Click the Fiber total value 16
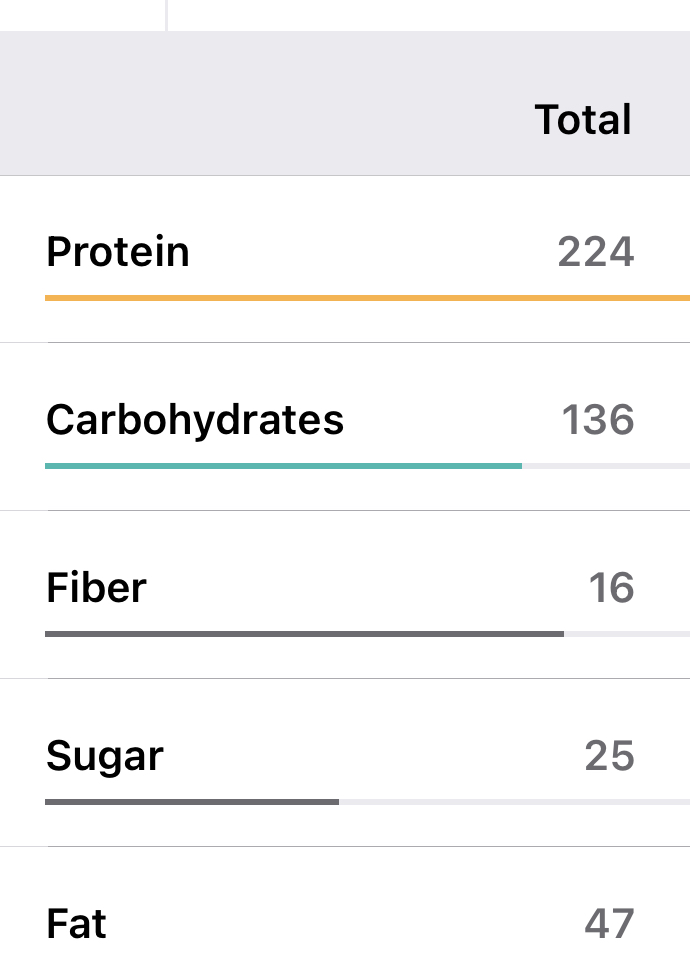The height and width of the screenshot is (963, 690). 611,588
